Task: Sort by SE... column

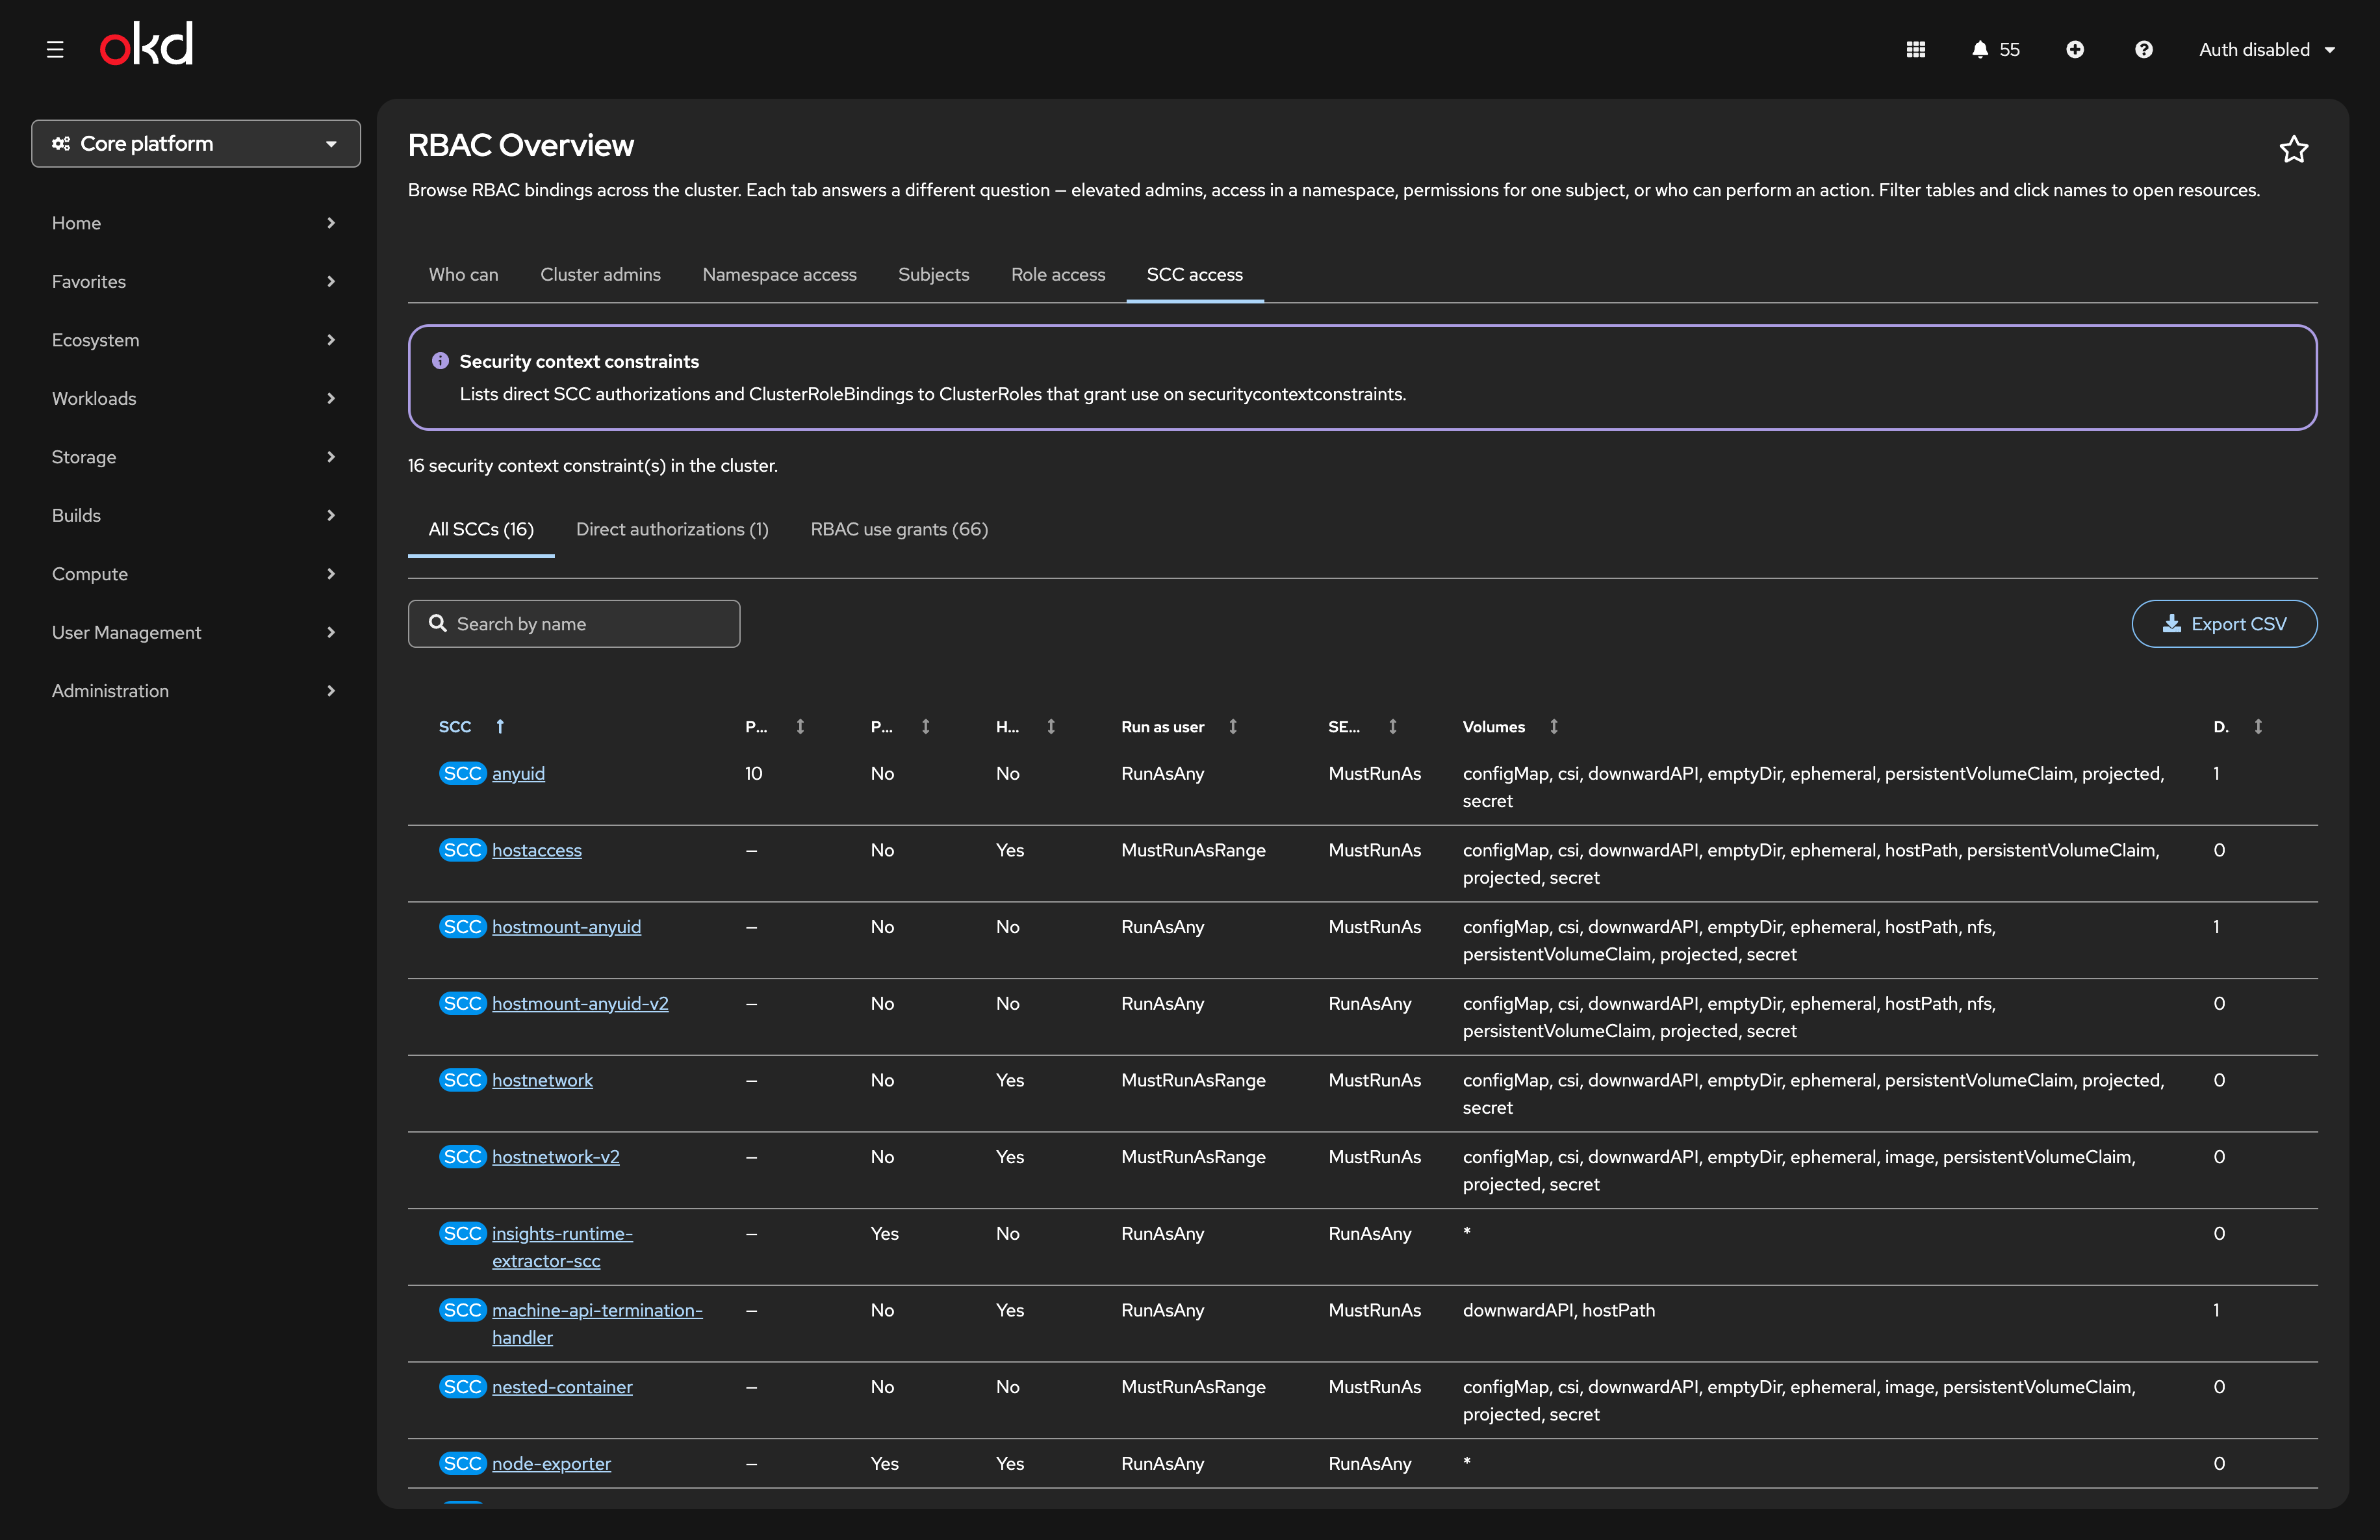Action: [1392, 726]
